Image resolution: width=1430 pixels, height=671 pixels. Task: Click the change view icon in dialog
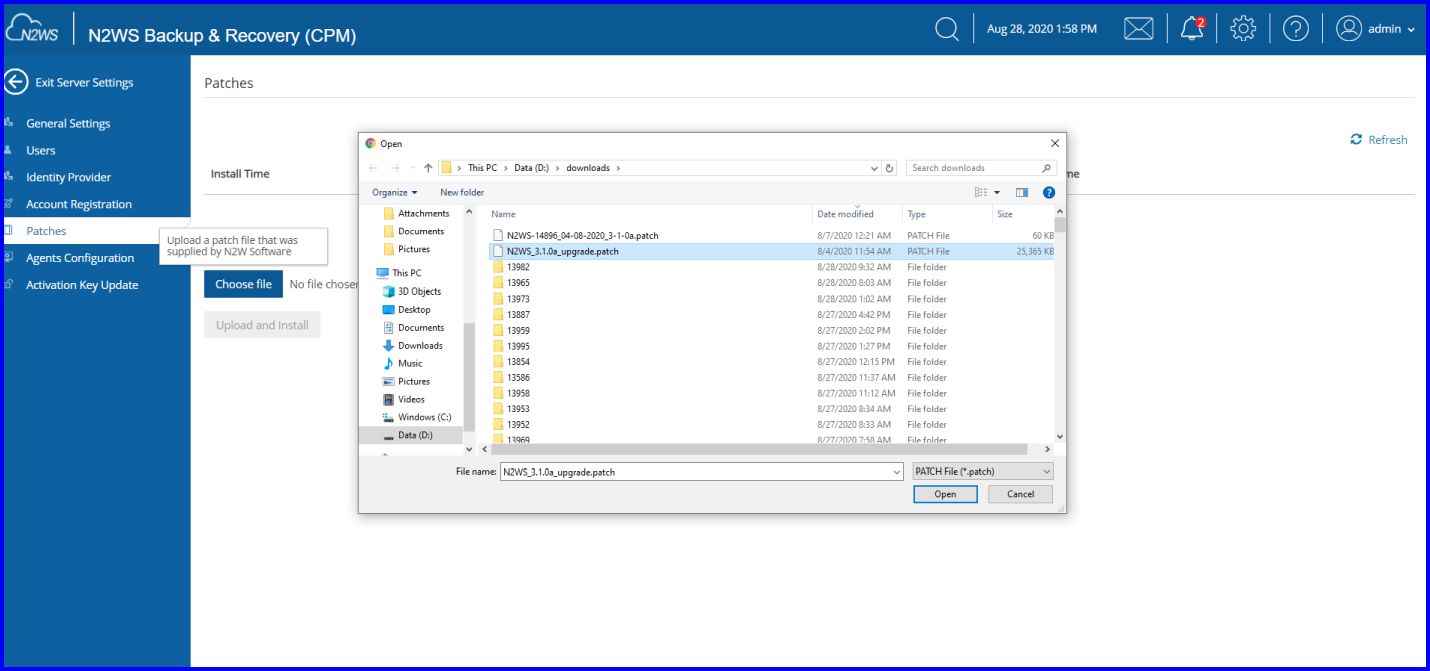(981, 192)
